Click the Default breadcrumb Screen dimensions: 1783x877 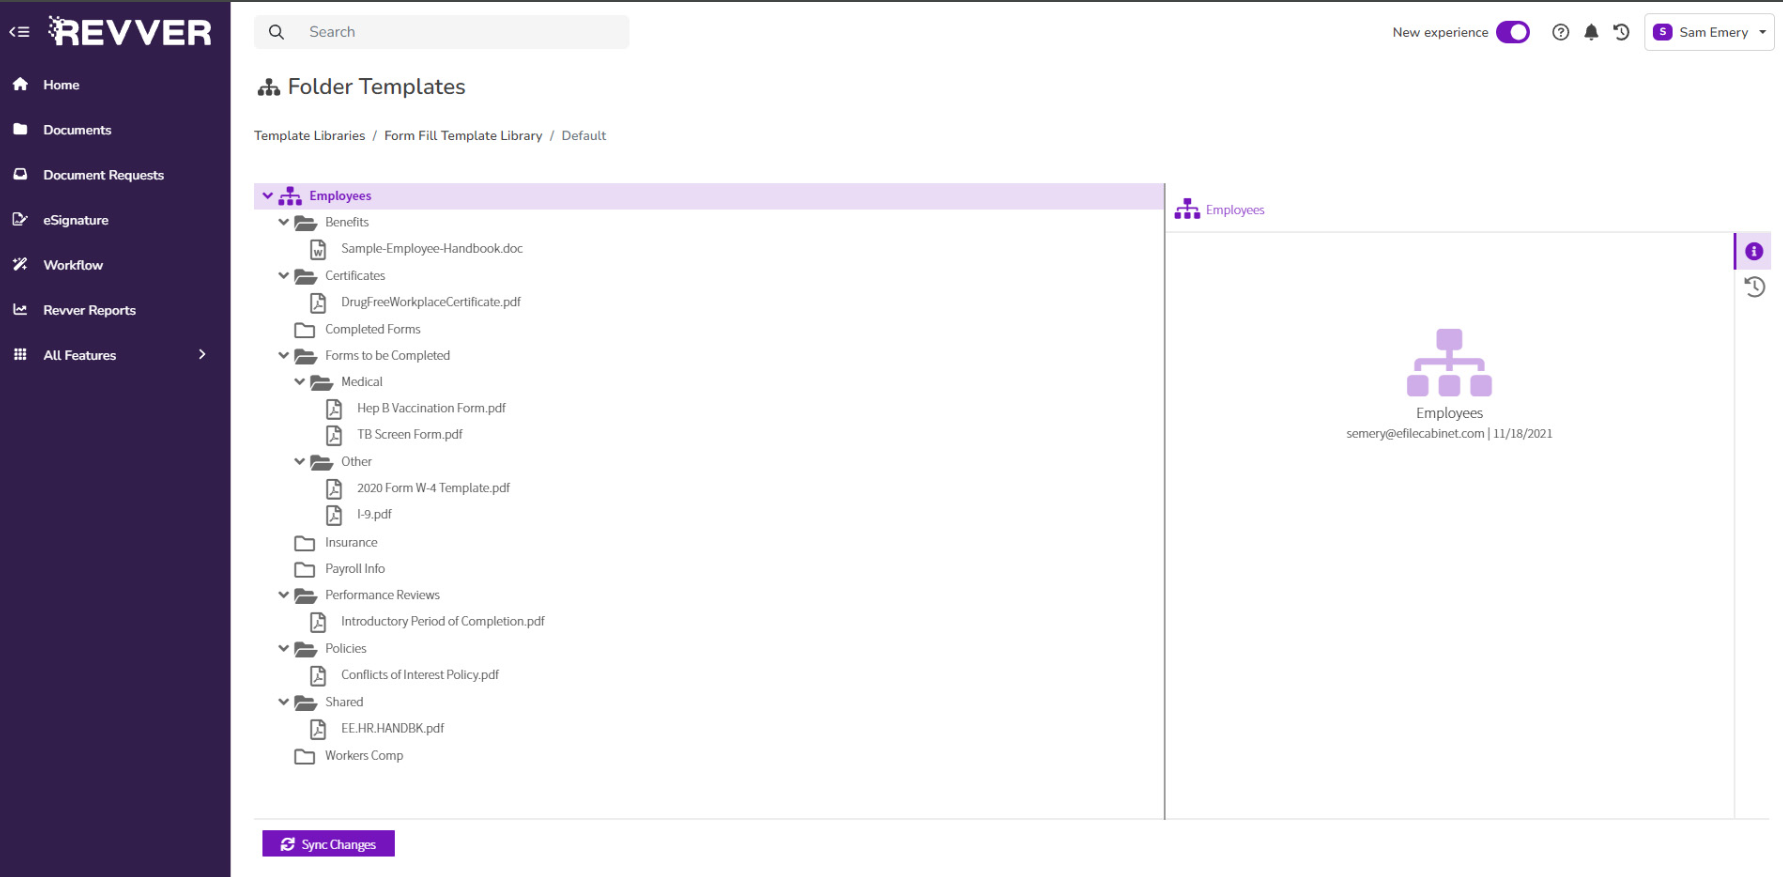click(x=584, y=136)
